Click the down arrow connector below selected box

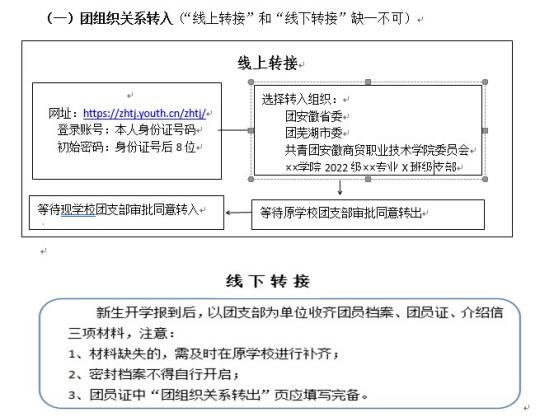point(340,188)
